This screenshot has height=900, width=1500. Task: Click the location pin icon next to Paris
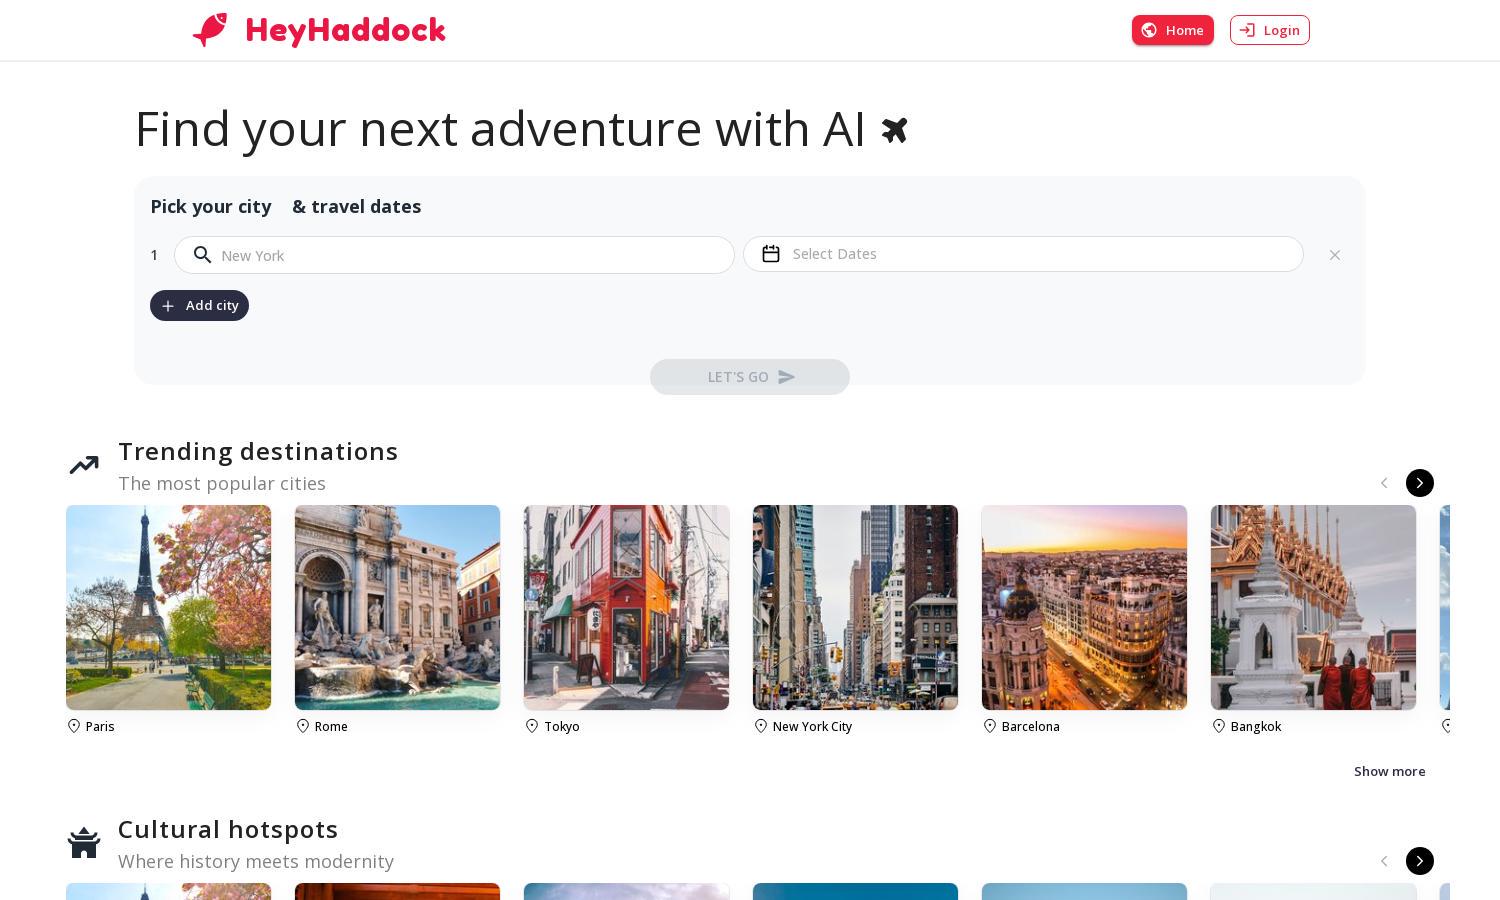(x=74, y=726)
